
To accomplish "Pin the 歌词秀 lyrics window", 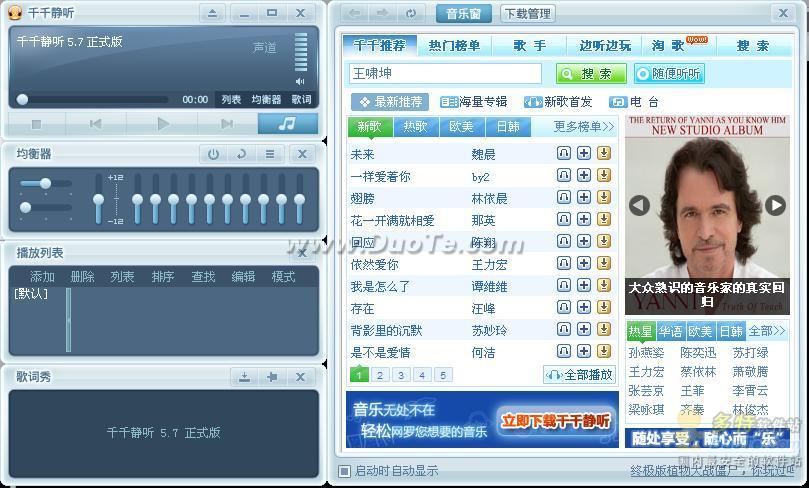I will coord(272,377).
